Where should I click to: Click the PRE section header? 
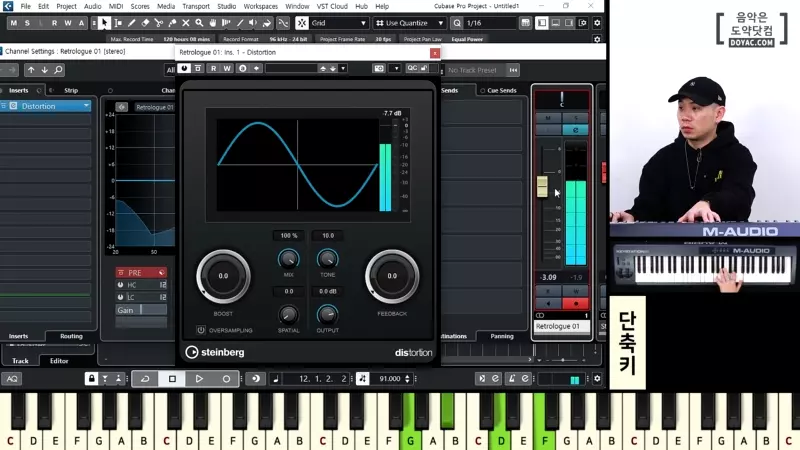click(141, 272)
